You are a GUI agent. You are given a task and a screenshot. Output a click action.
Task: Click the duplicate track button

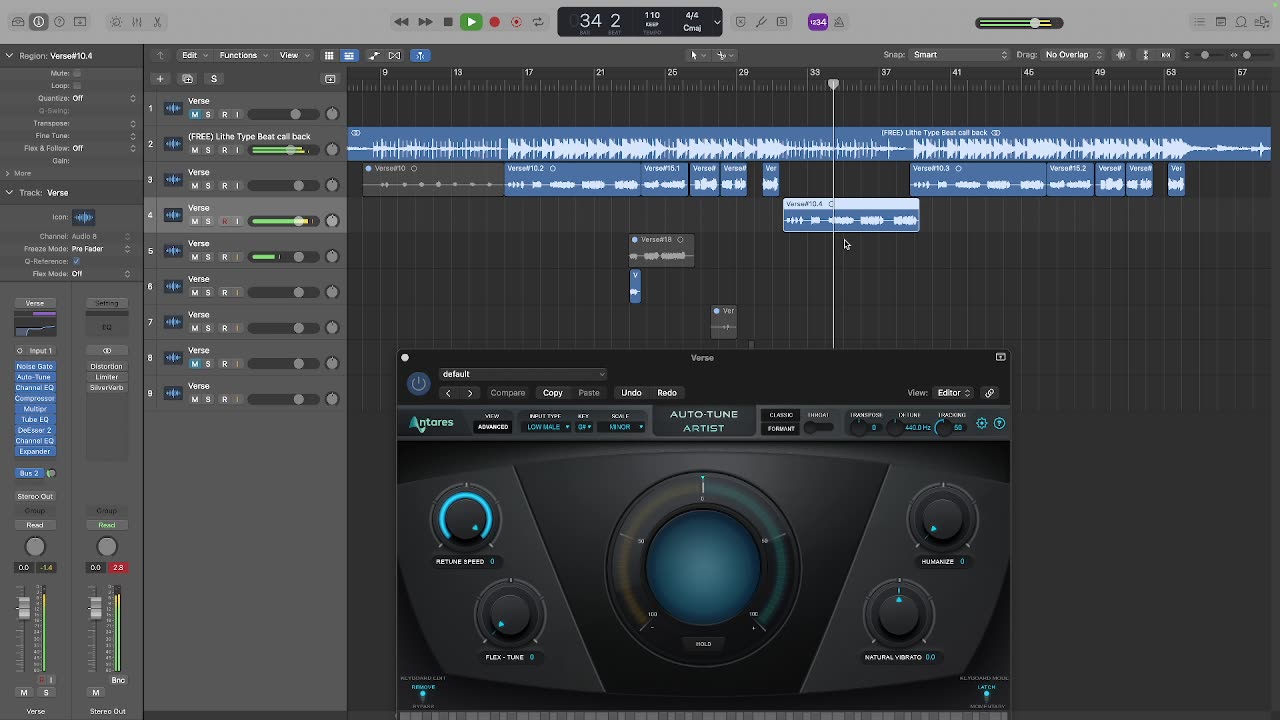[x=187, y=78]
